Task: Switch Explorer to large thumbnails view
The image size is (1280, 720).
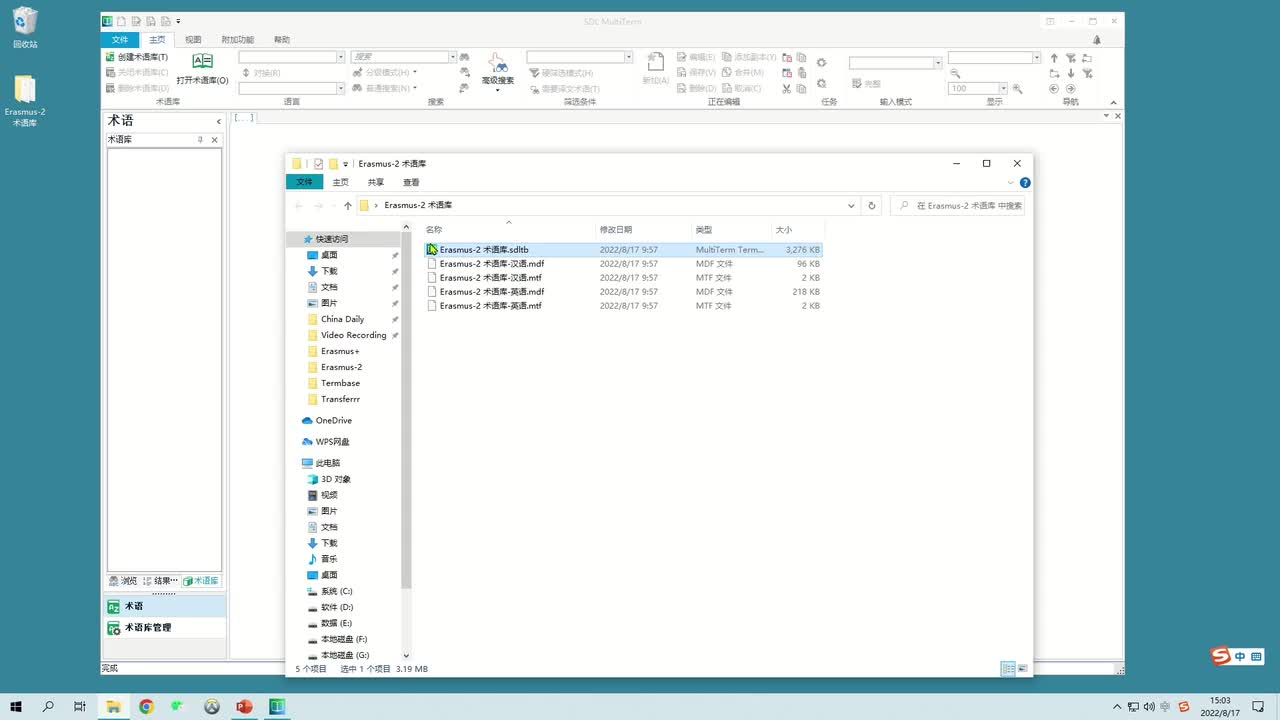Action: (1023, 669)
